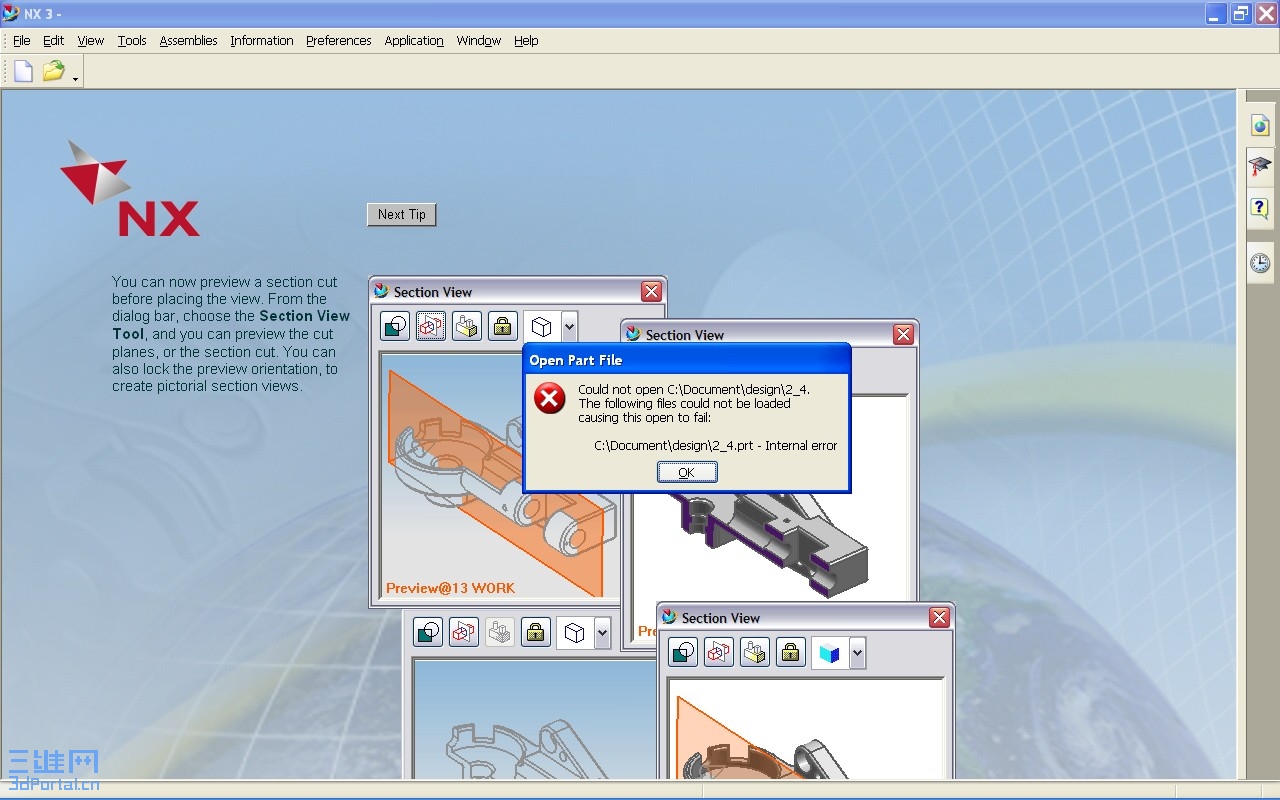Click the Section View Tool icon beside the blue cube
1280x800 pixels.
click(x=683, y=653)
